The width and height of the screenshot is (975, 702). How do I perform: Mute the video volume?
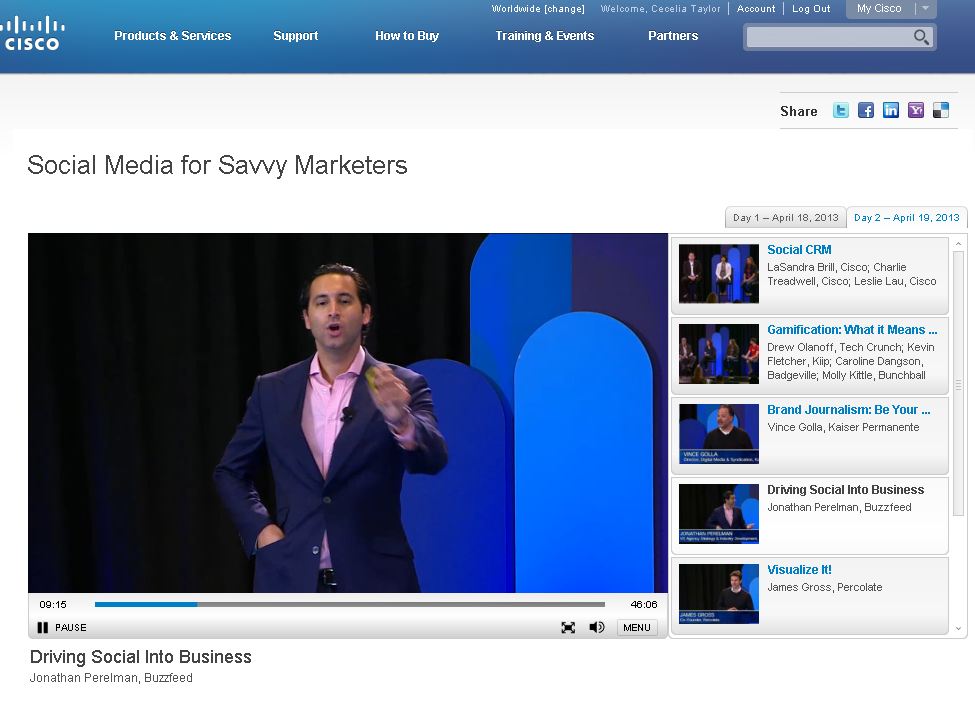point(596,627)
